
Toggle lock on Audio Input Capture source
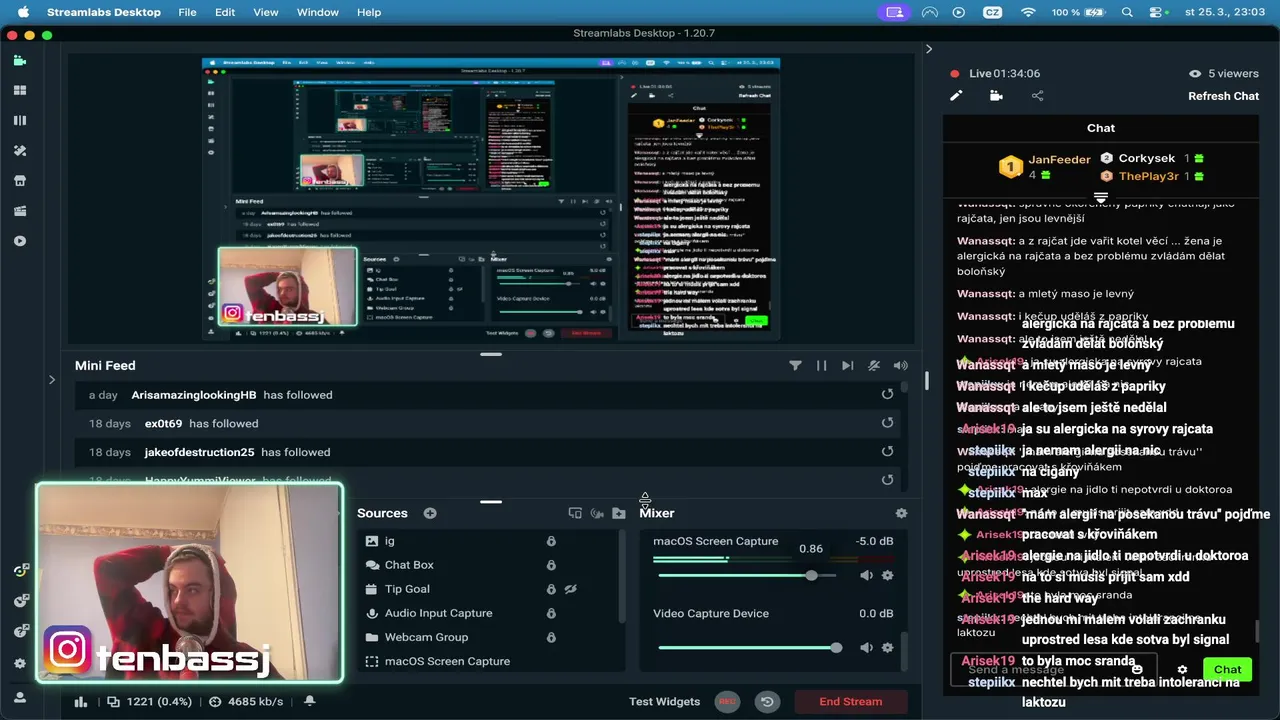coord(551,613)
